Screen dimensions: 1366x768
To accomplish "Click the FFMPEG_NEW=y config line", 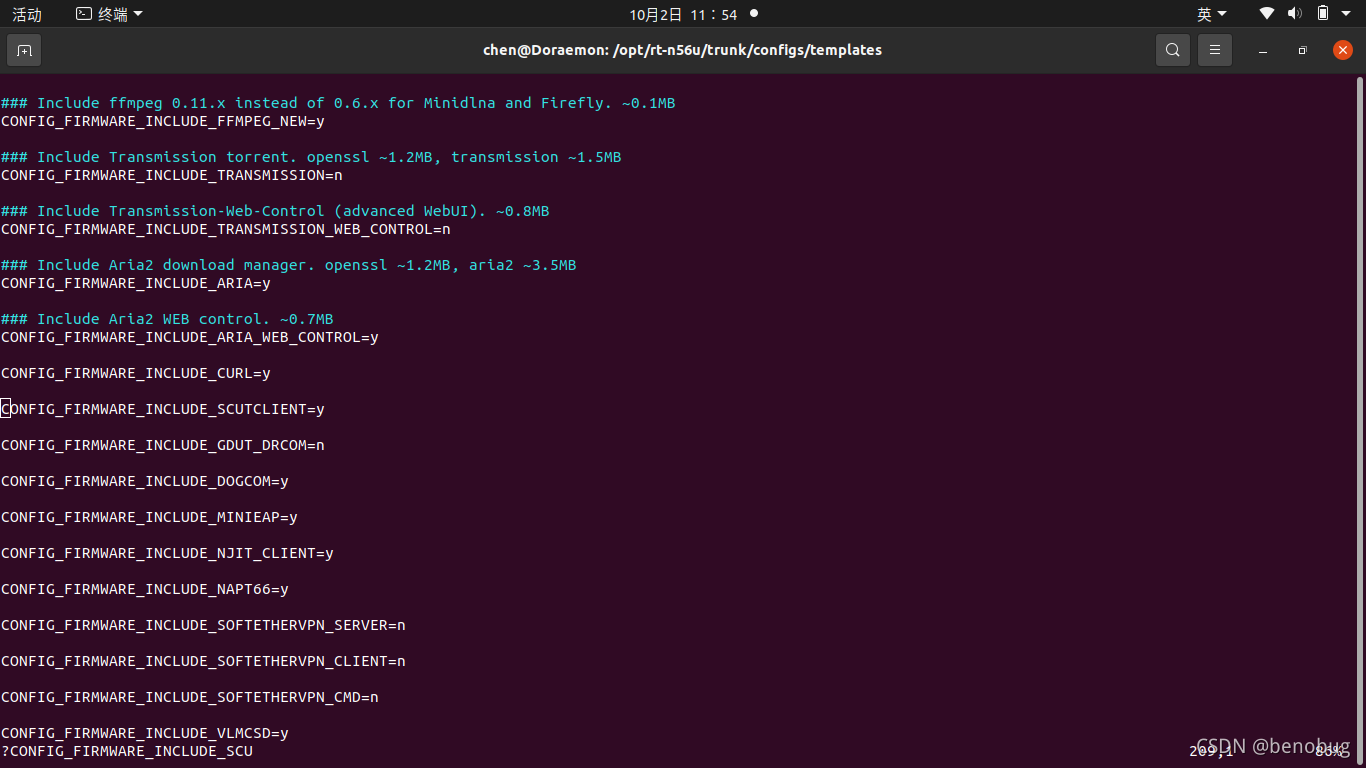I will (x=163, y=121).
